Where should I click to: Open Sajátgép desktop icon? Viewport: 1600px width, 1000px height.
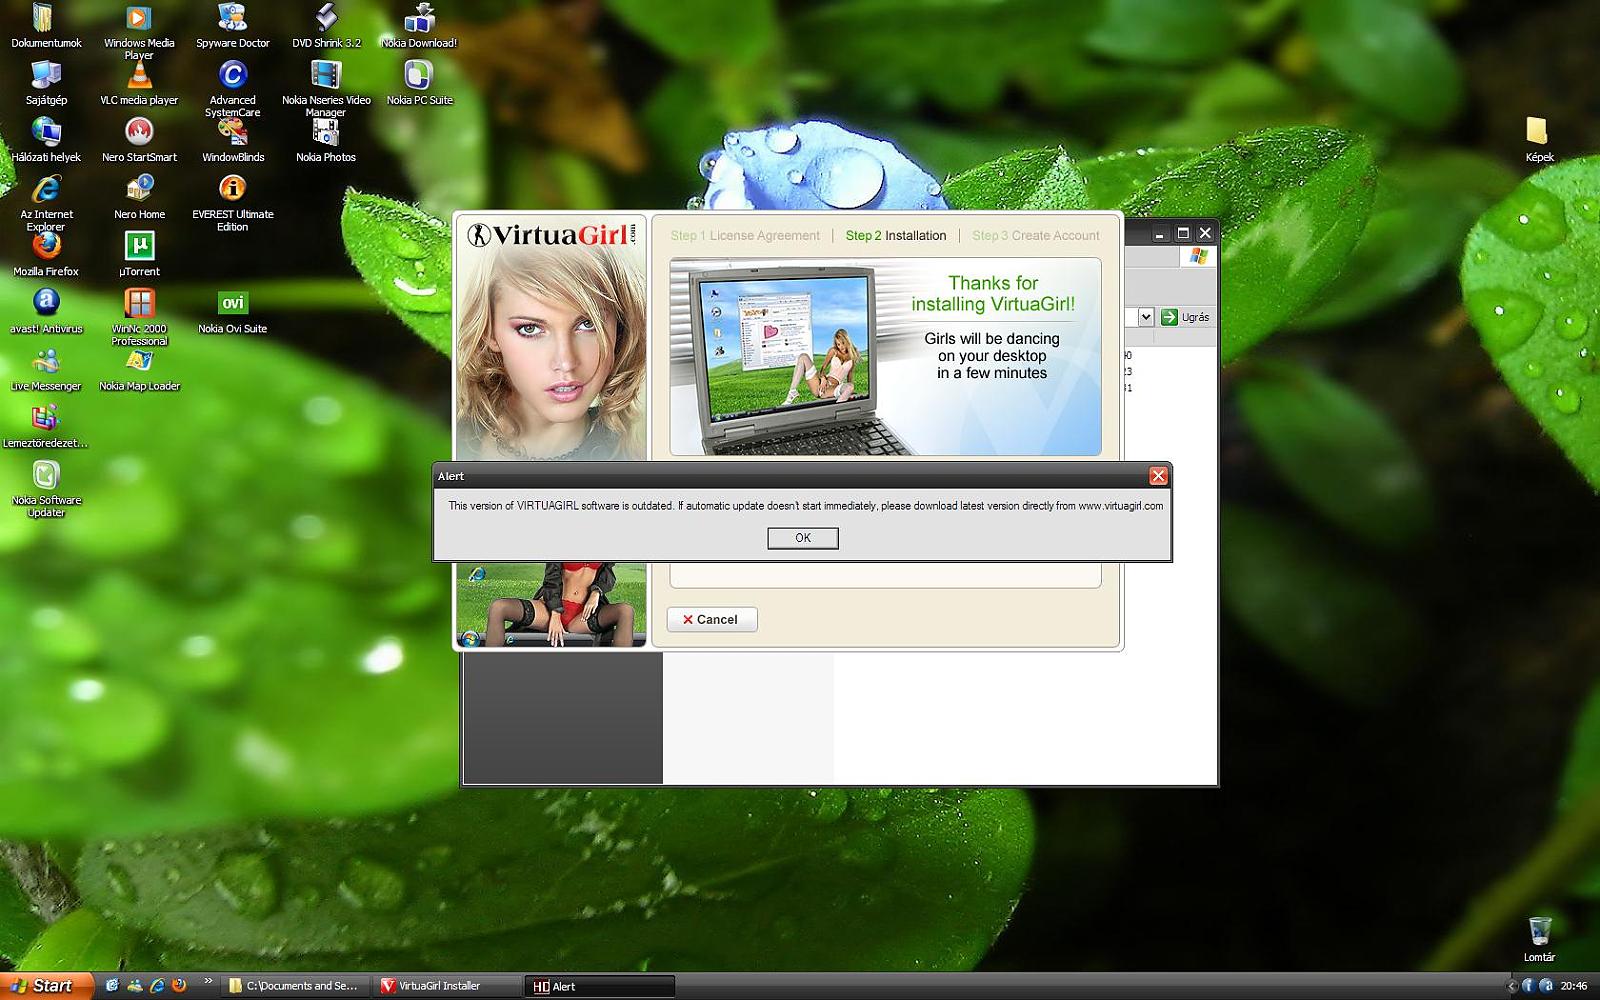46,84
